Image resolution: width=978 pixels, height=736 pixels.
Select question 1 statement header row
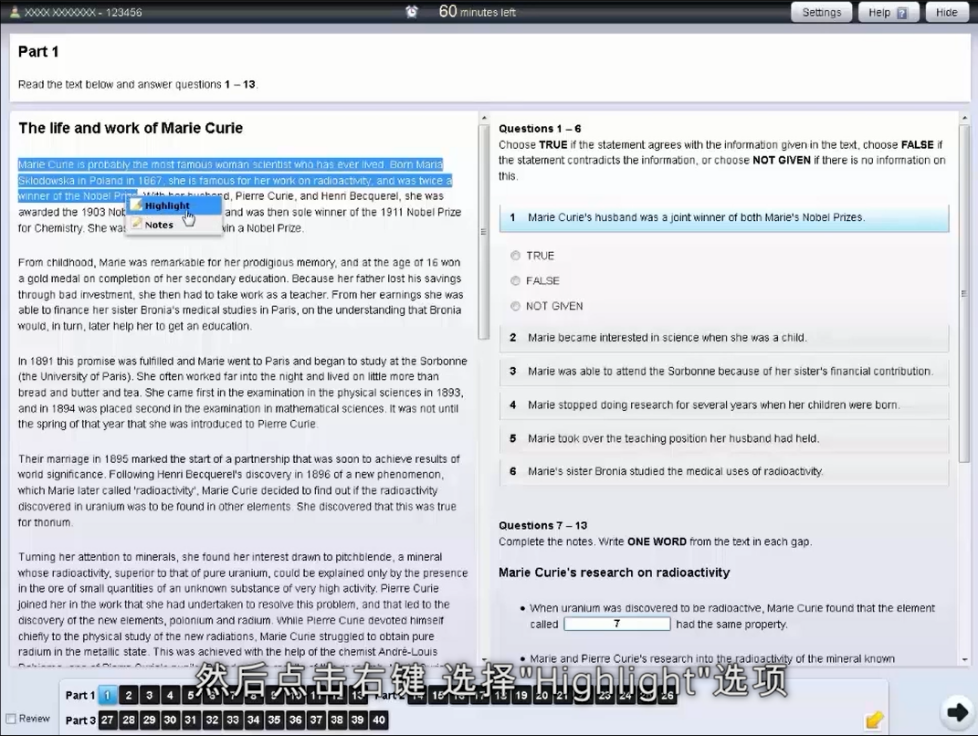point(724,218)
